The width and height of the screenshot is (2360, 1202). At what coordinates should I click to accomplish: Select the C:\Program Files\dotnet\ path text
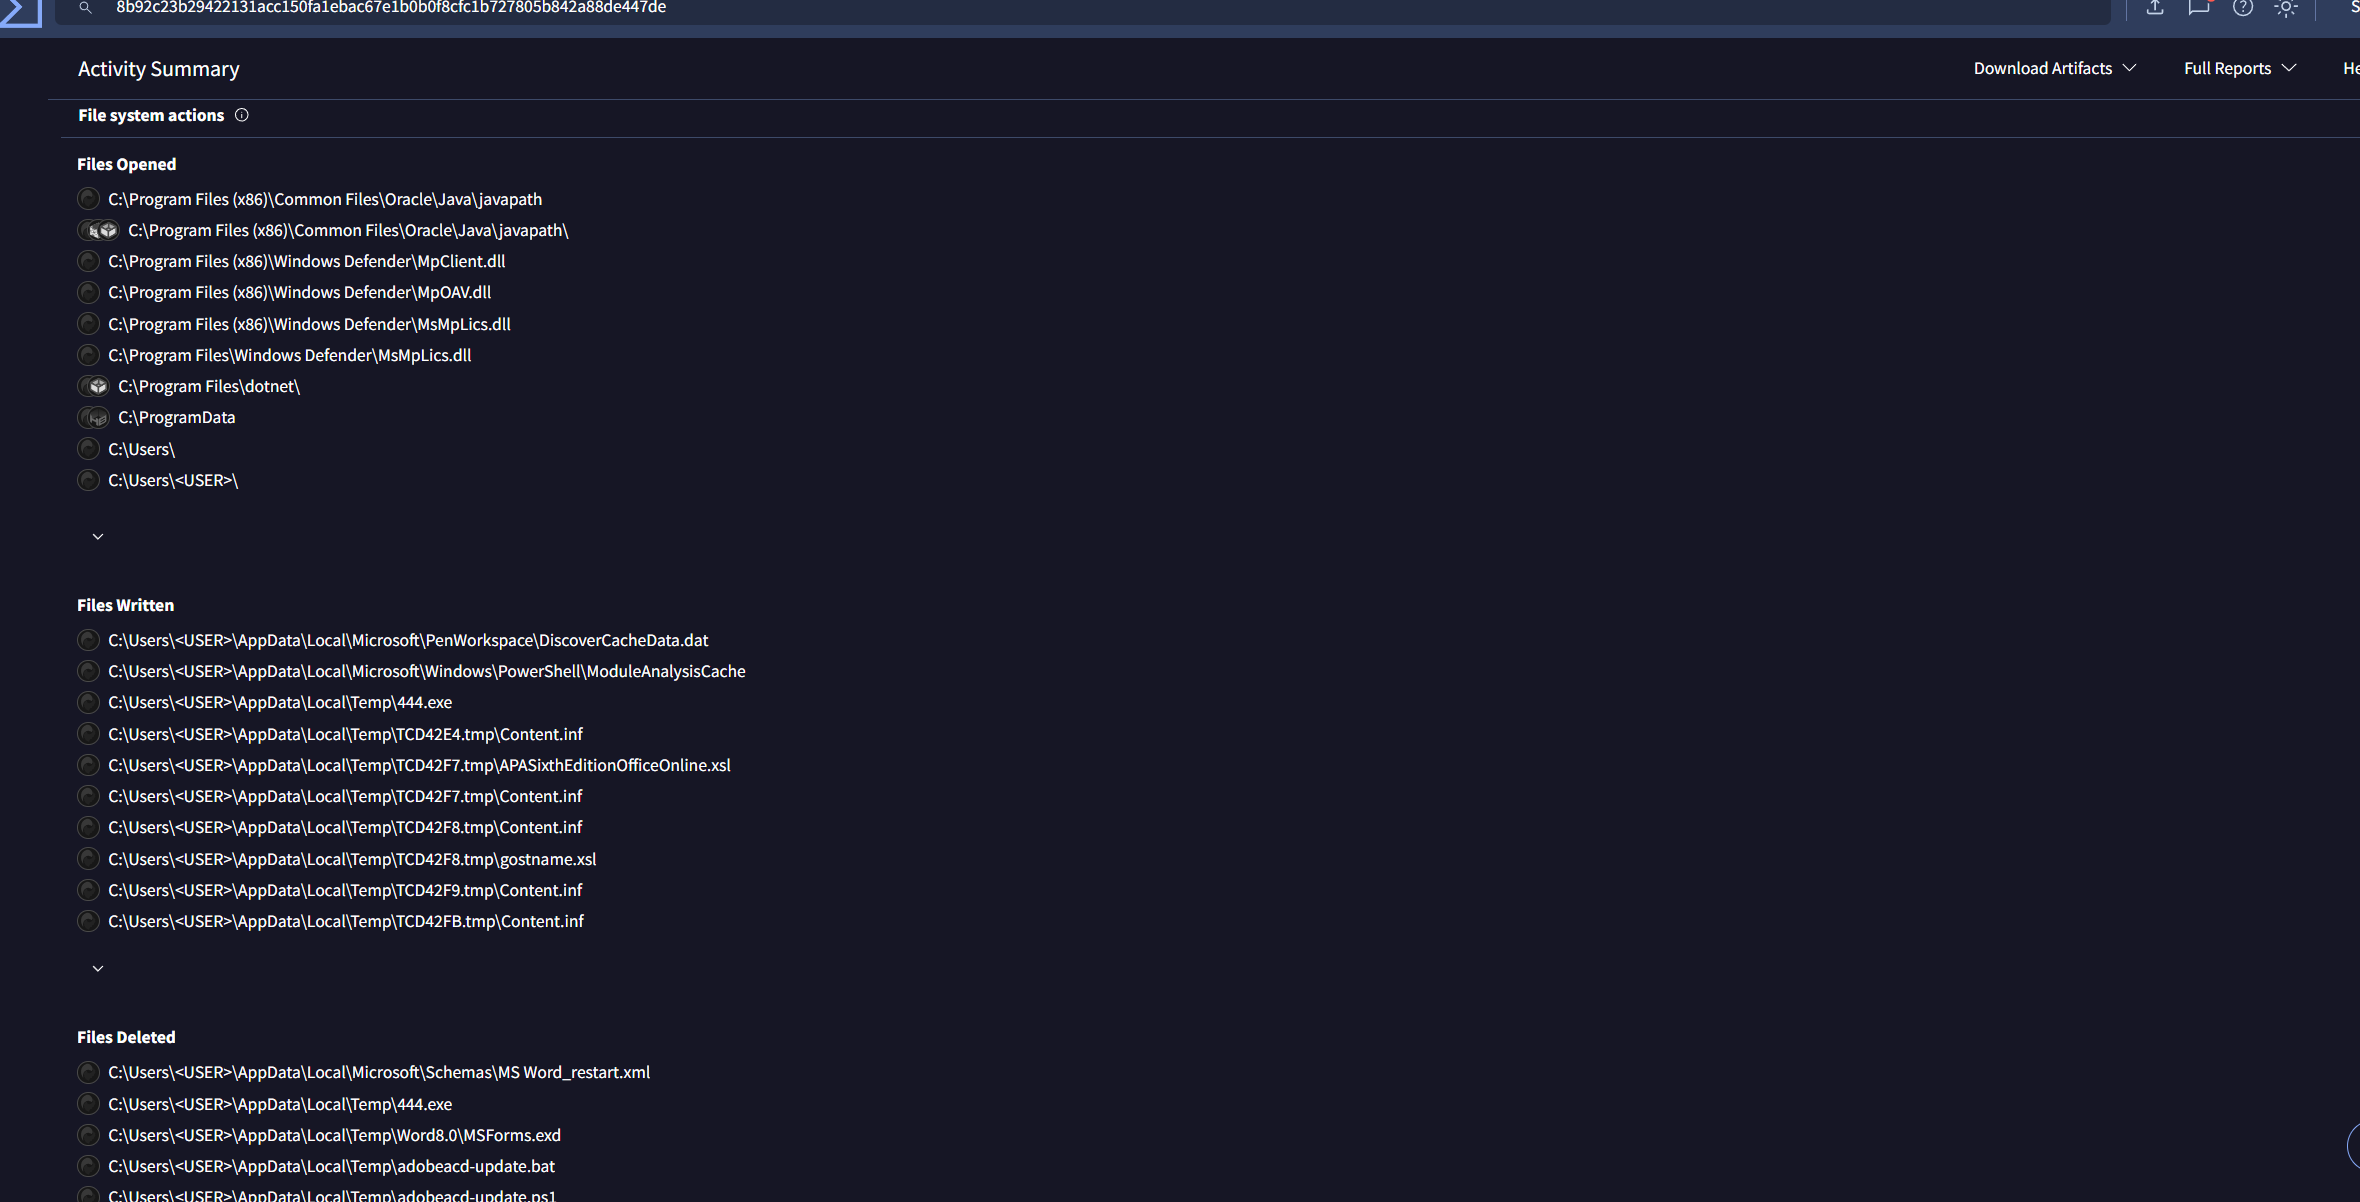209,386
